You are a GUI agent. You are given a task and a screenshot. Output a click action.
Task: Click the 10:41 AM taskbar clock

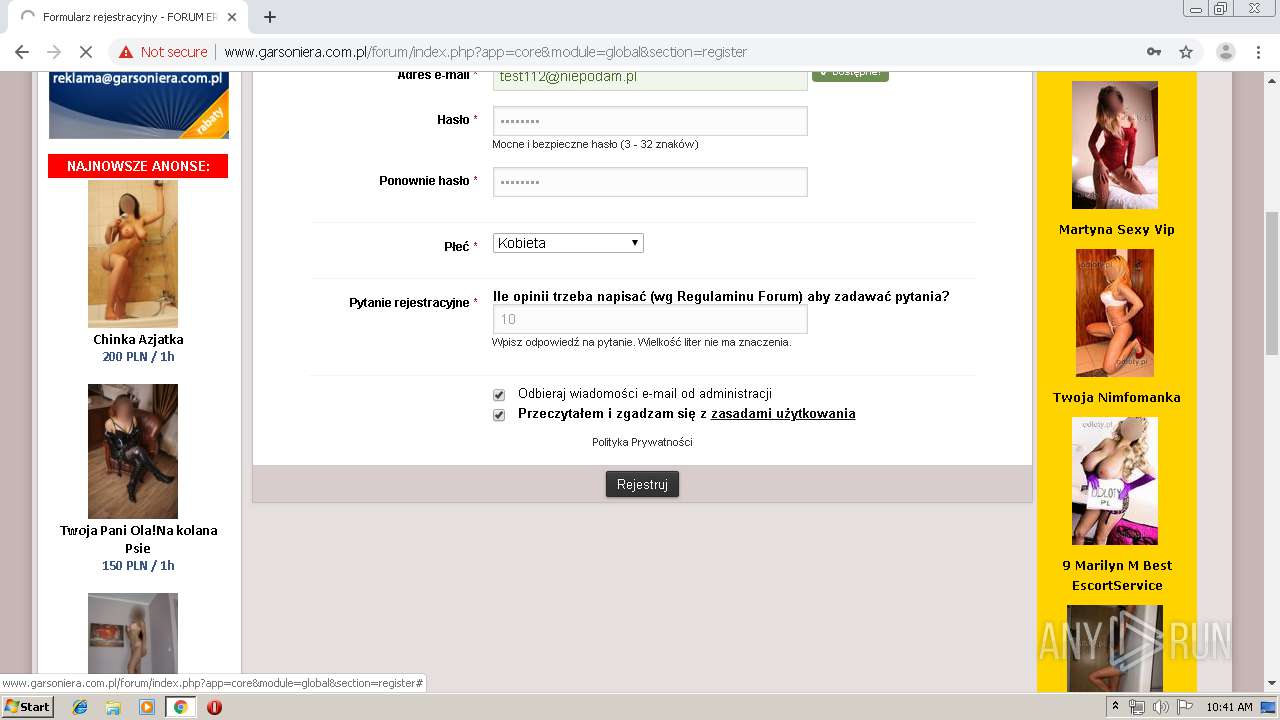click(x=1229, y=707)
